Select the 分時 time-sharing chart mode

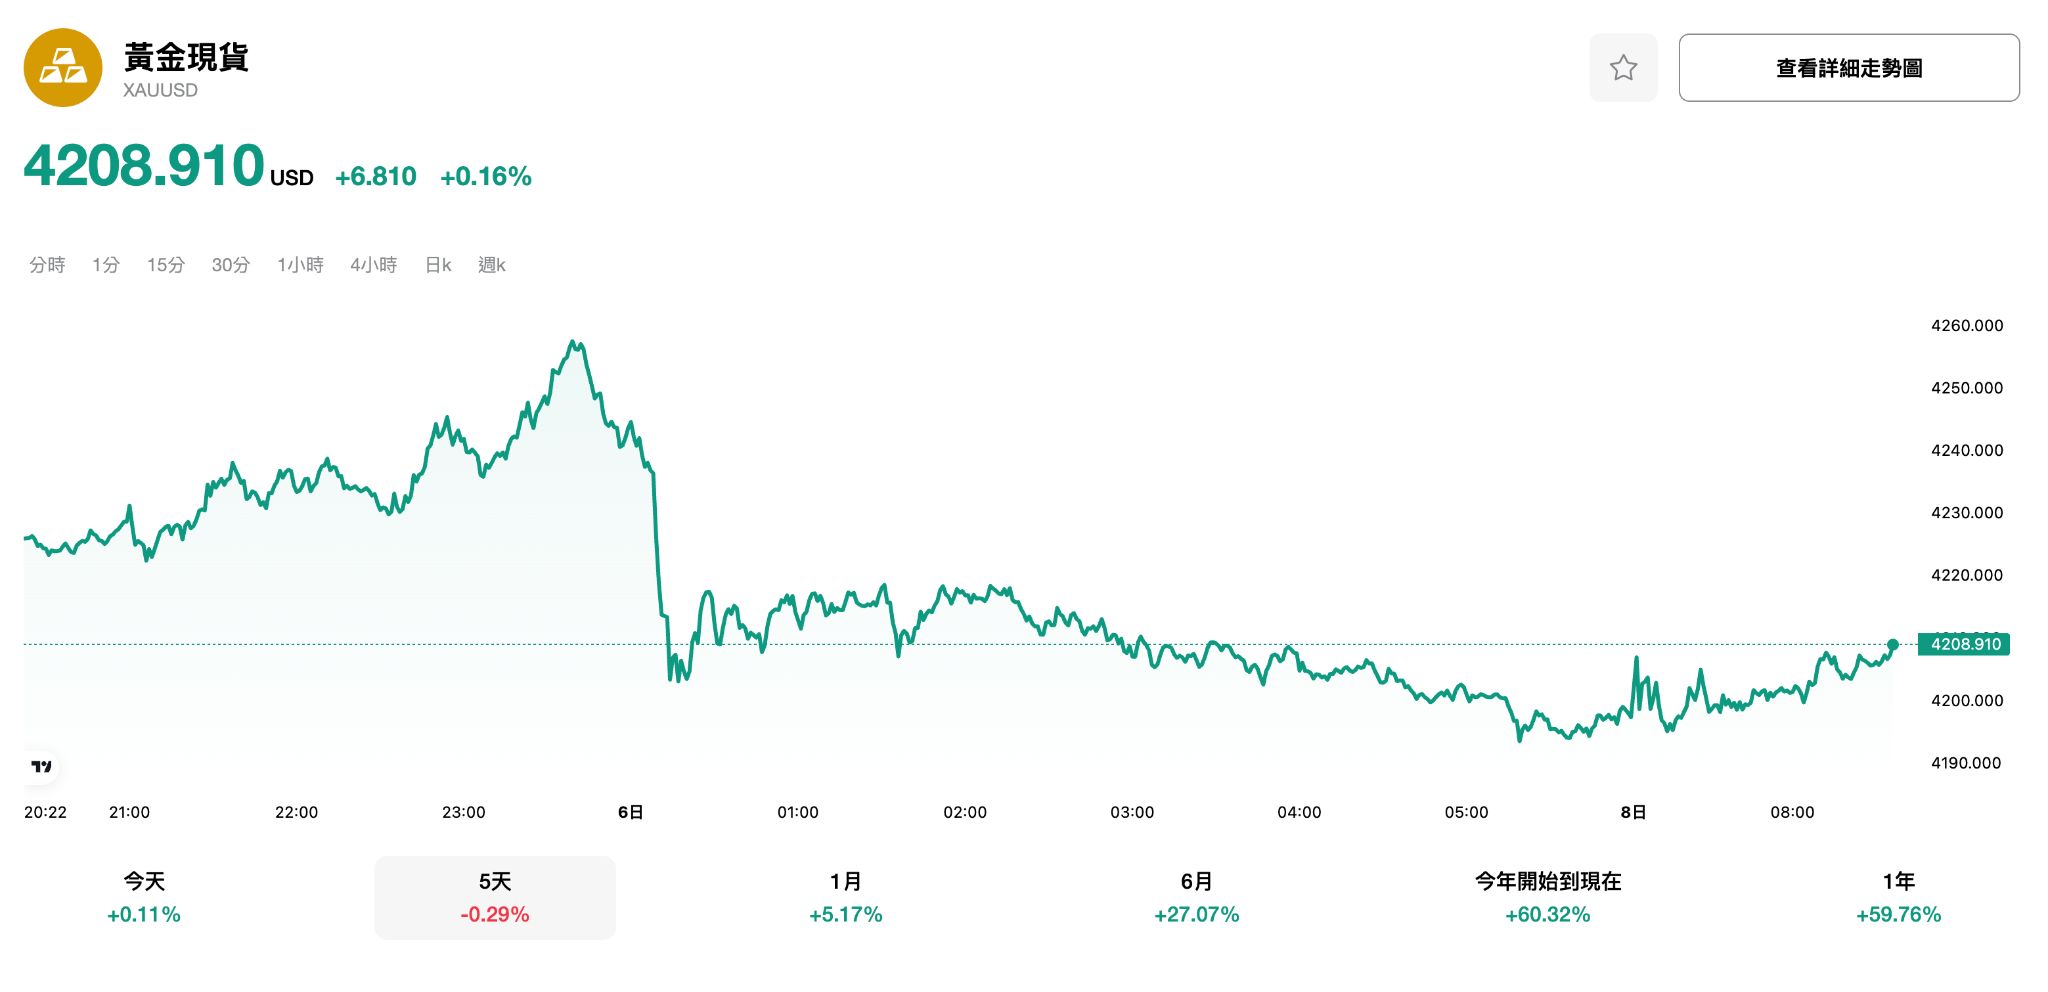(x=46, y=265)
